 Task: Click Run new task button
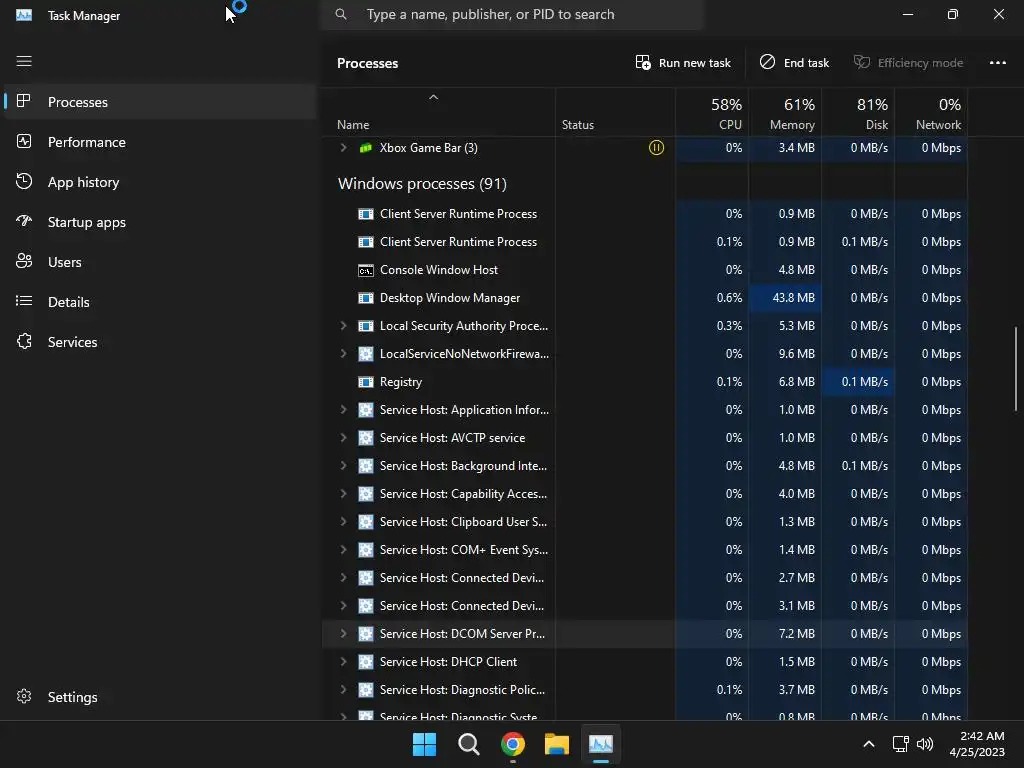[683, 63]
